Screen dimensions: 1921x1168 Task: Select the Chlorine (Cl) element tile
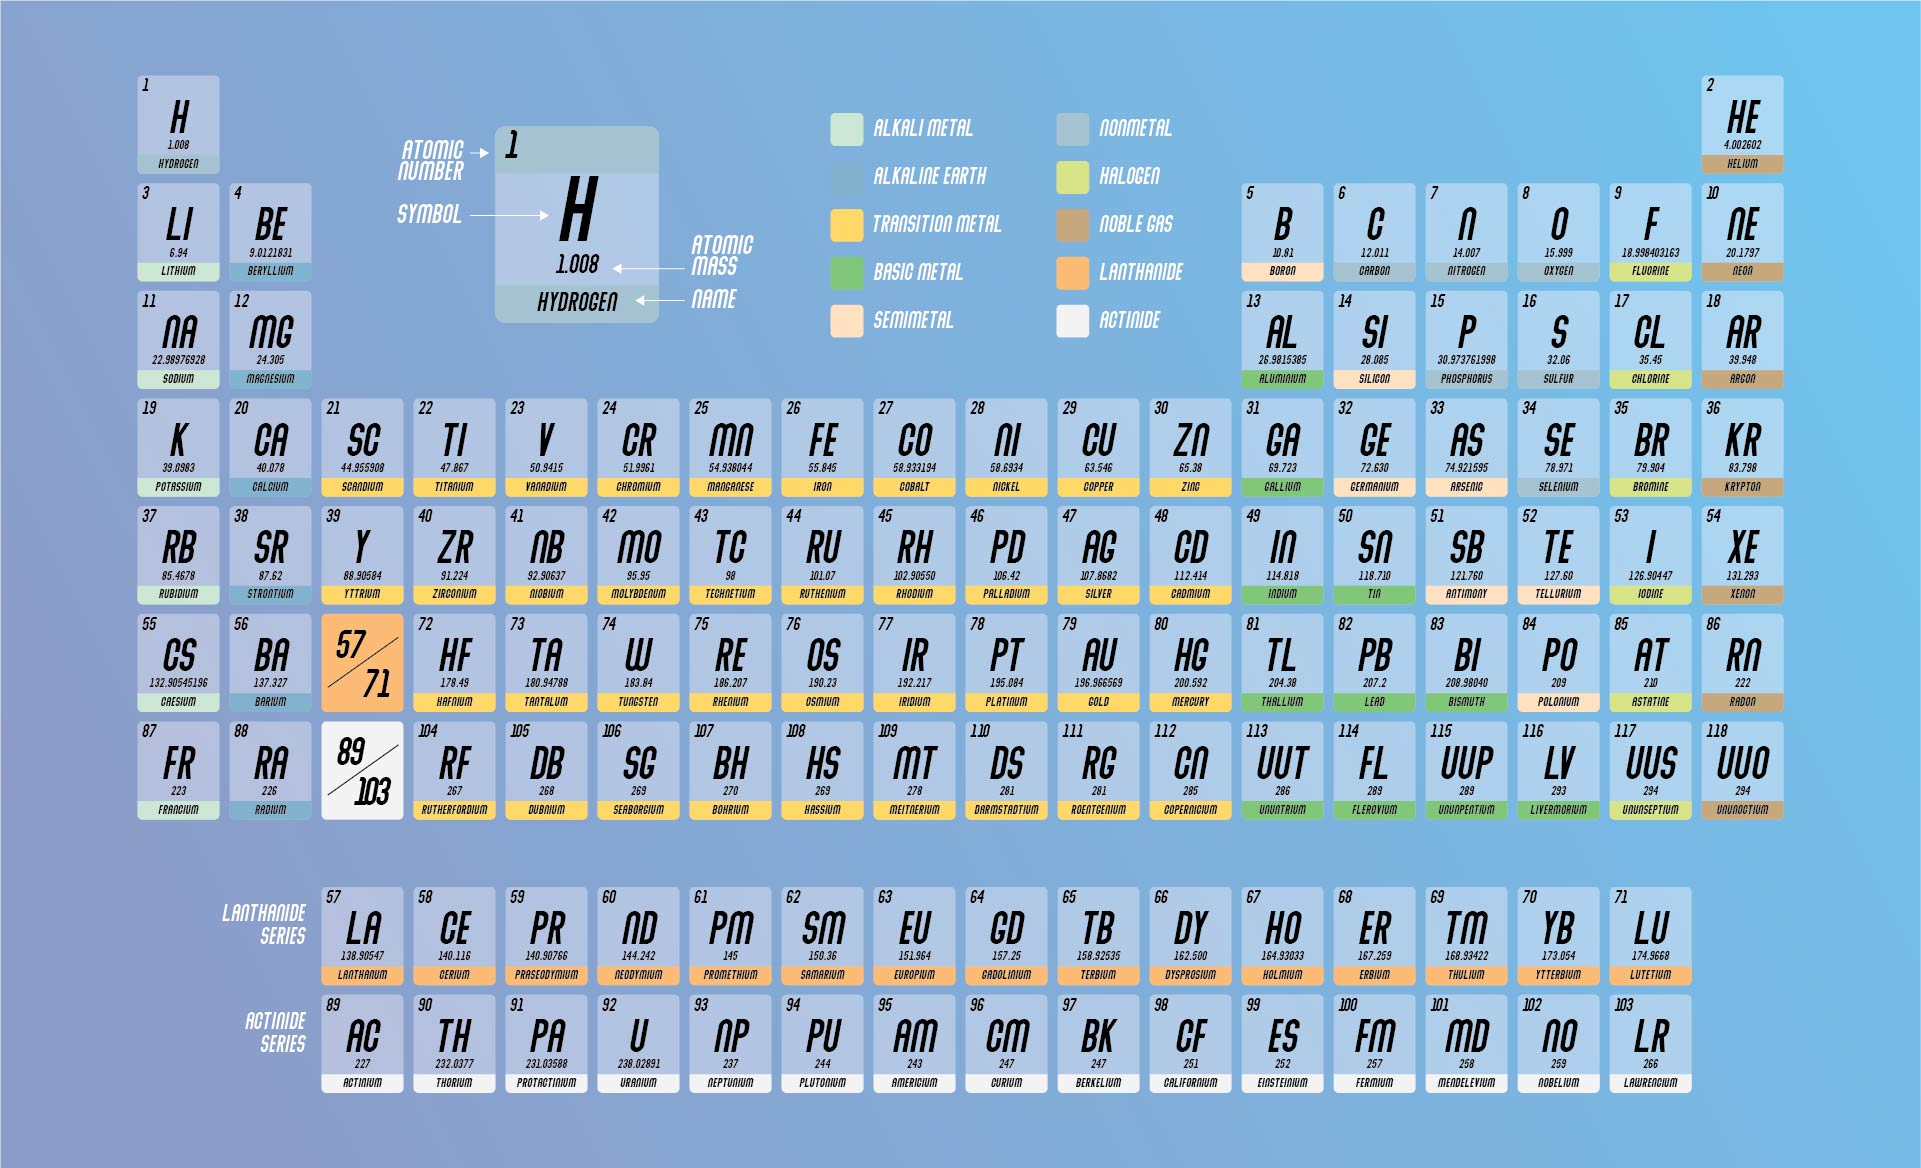[x=1651, y=340]
